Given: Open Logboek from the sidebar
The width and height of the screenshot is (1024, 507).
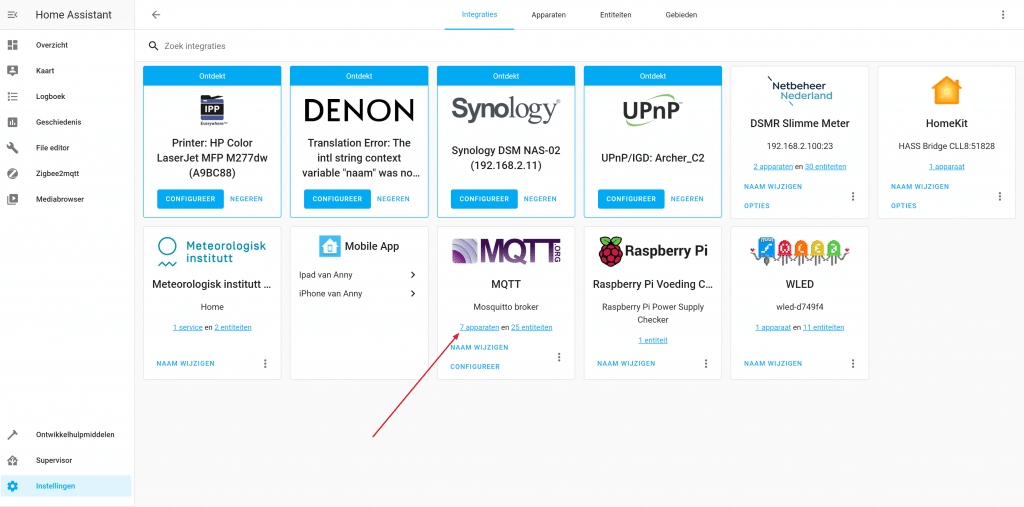Looking at the screenshot, I should tap(50, 97).
